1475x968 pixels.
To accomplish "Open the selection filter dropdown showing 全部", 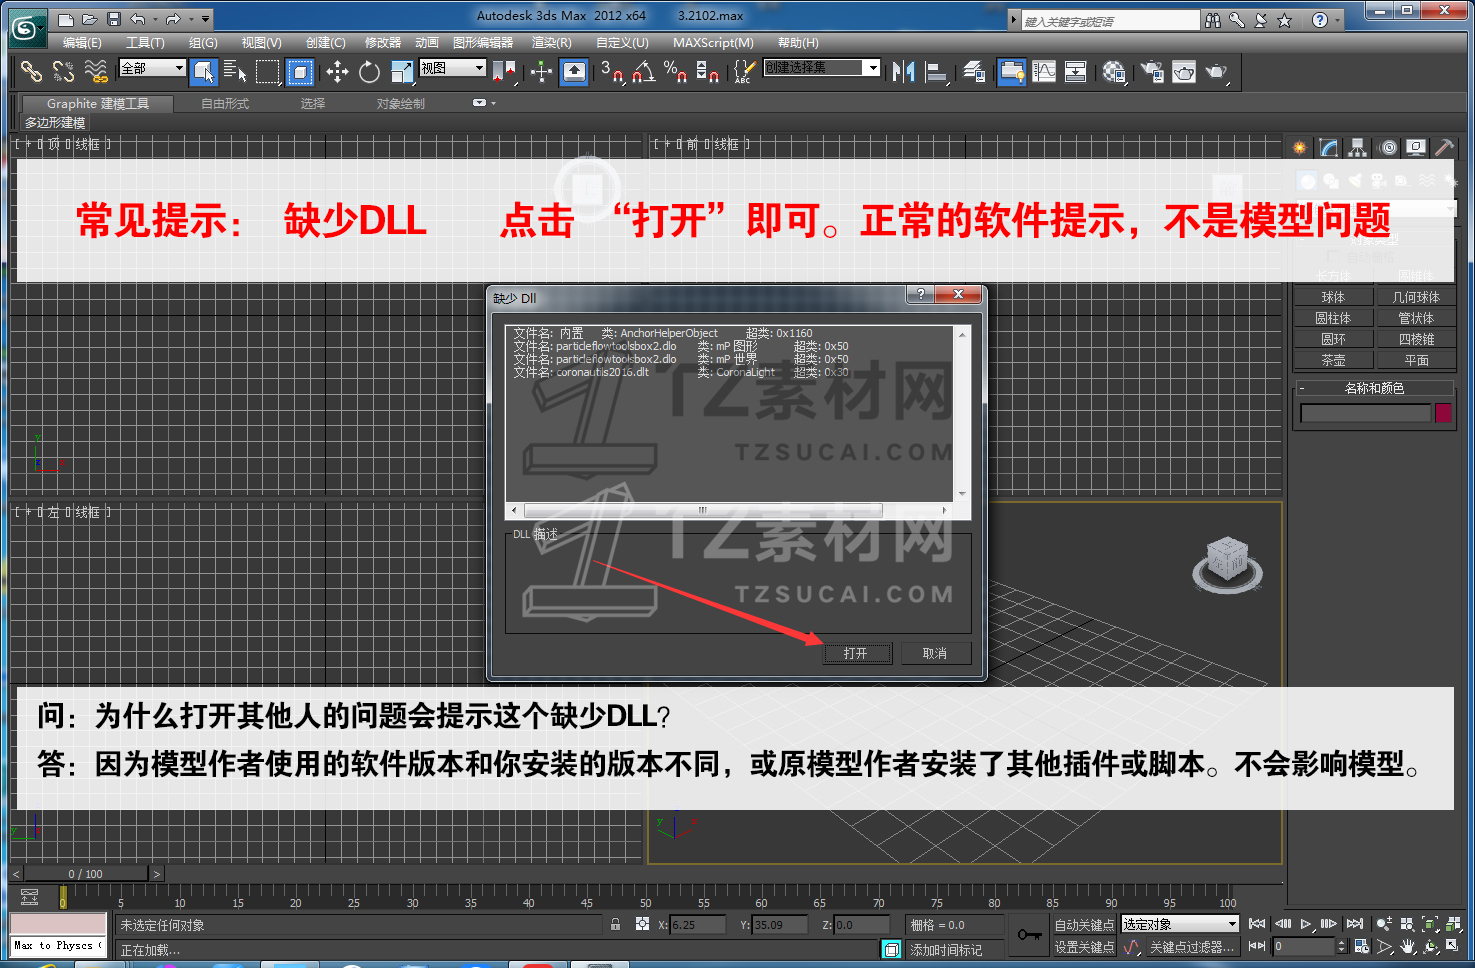I will 152,68.
